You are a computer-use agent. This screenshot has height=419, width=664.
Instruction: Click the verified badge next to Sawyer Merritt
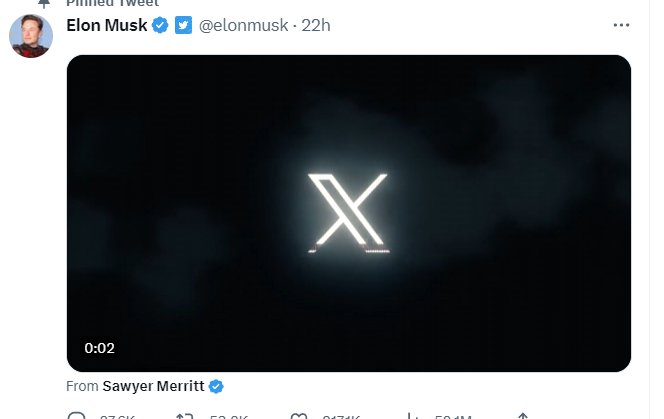[x=215, y=386]
